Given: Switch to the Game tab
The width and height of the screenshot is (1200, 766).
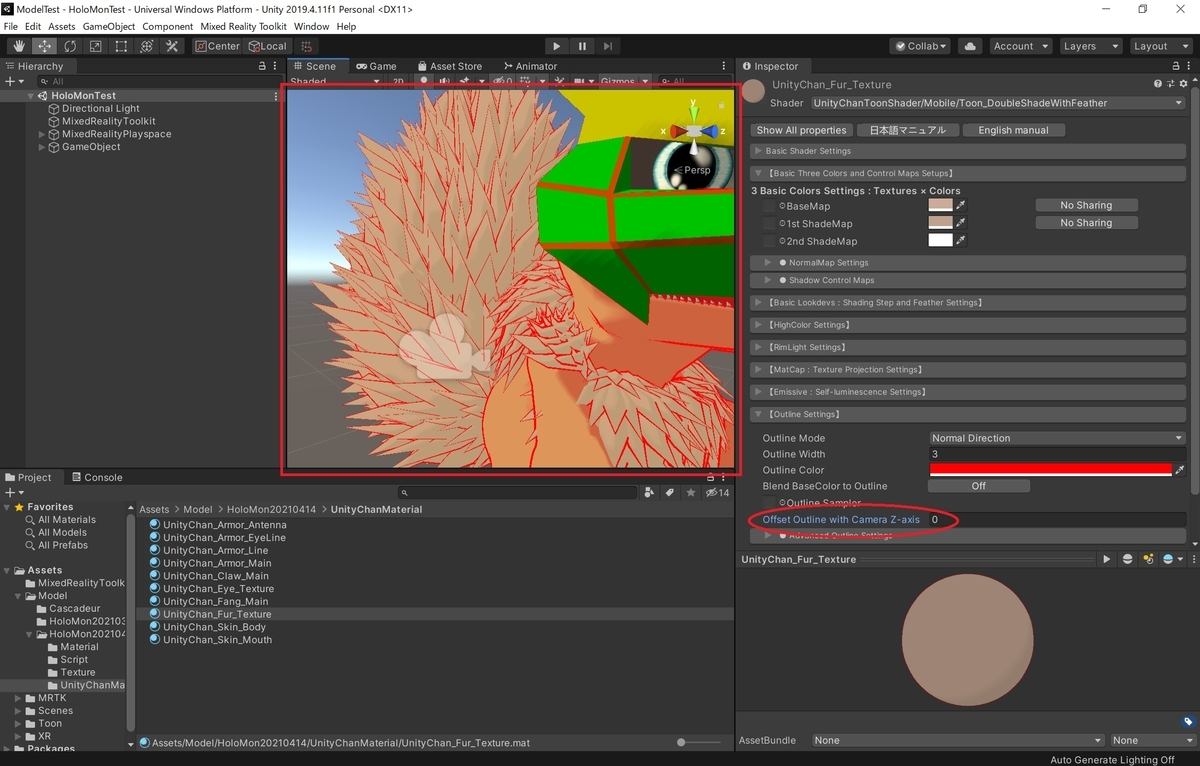Looking at the screenshot, I should [377, 66].
